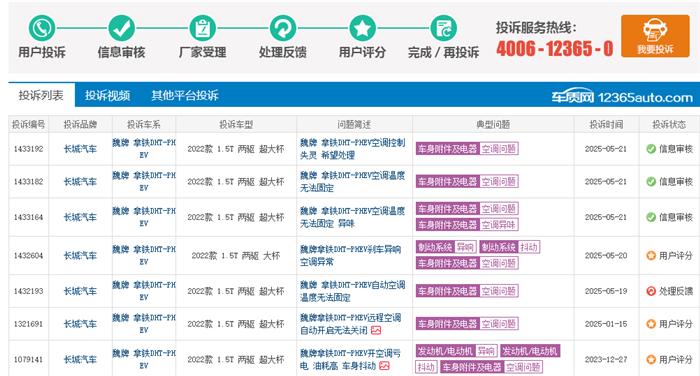Image resolution: width=700 pixels, height=376 pixels.
Task: Click the 用户投诉 phone step icon
Action: [42, 28]
